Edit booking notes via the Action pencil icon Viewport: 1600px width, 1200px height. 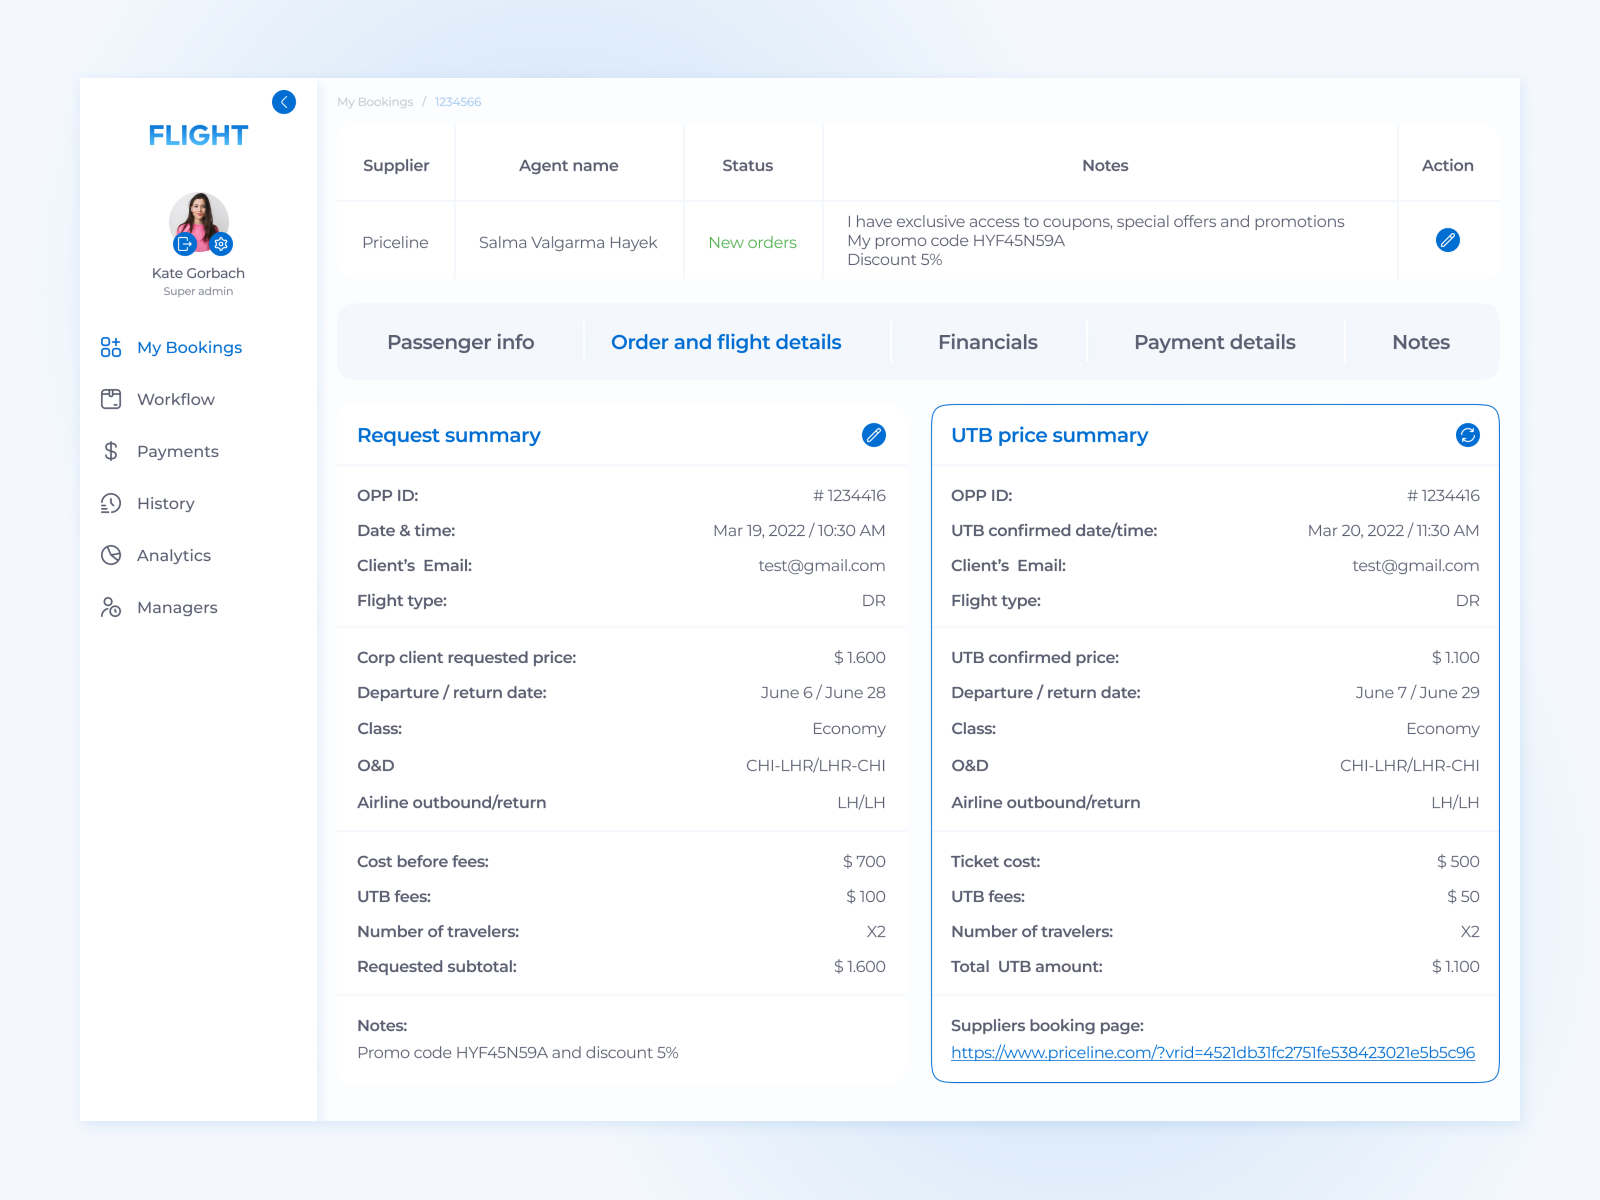1447,241
